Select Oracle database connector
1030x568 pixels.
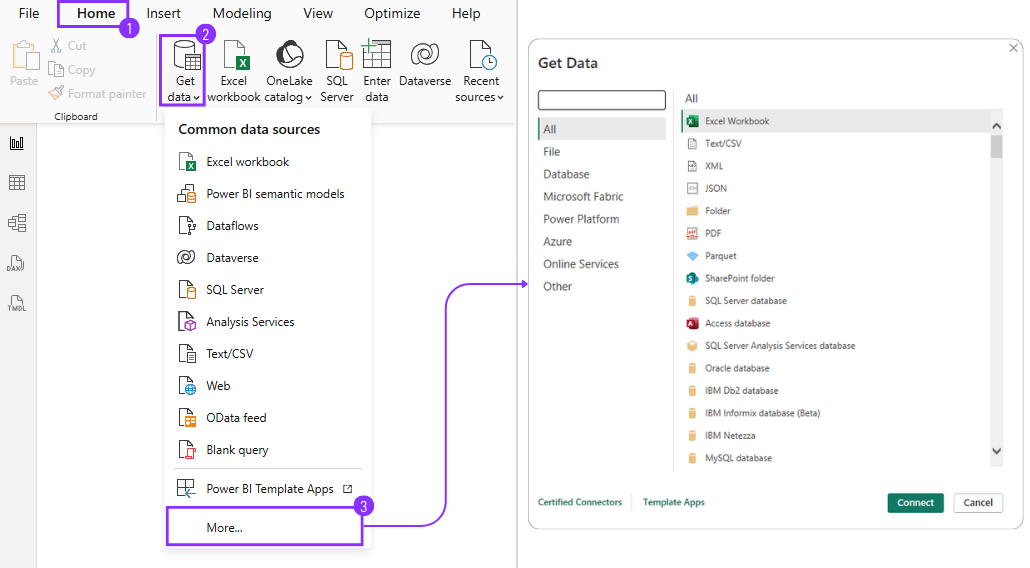point(836,368)
